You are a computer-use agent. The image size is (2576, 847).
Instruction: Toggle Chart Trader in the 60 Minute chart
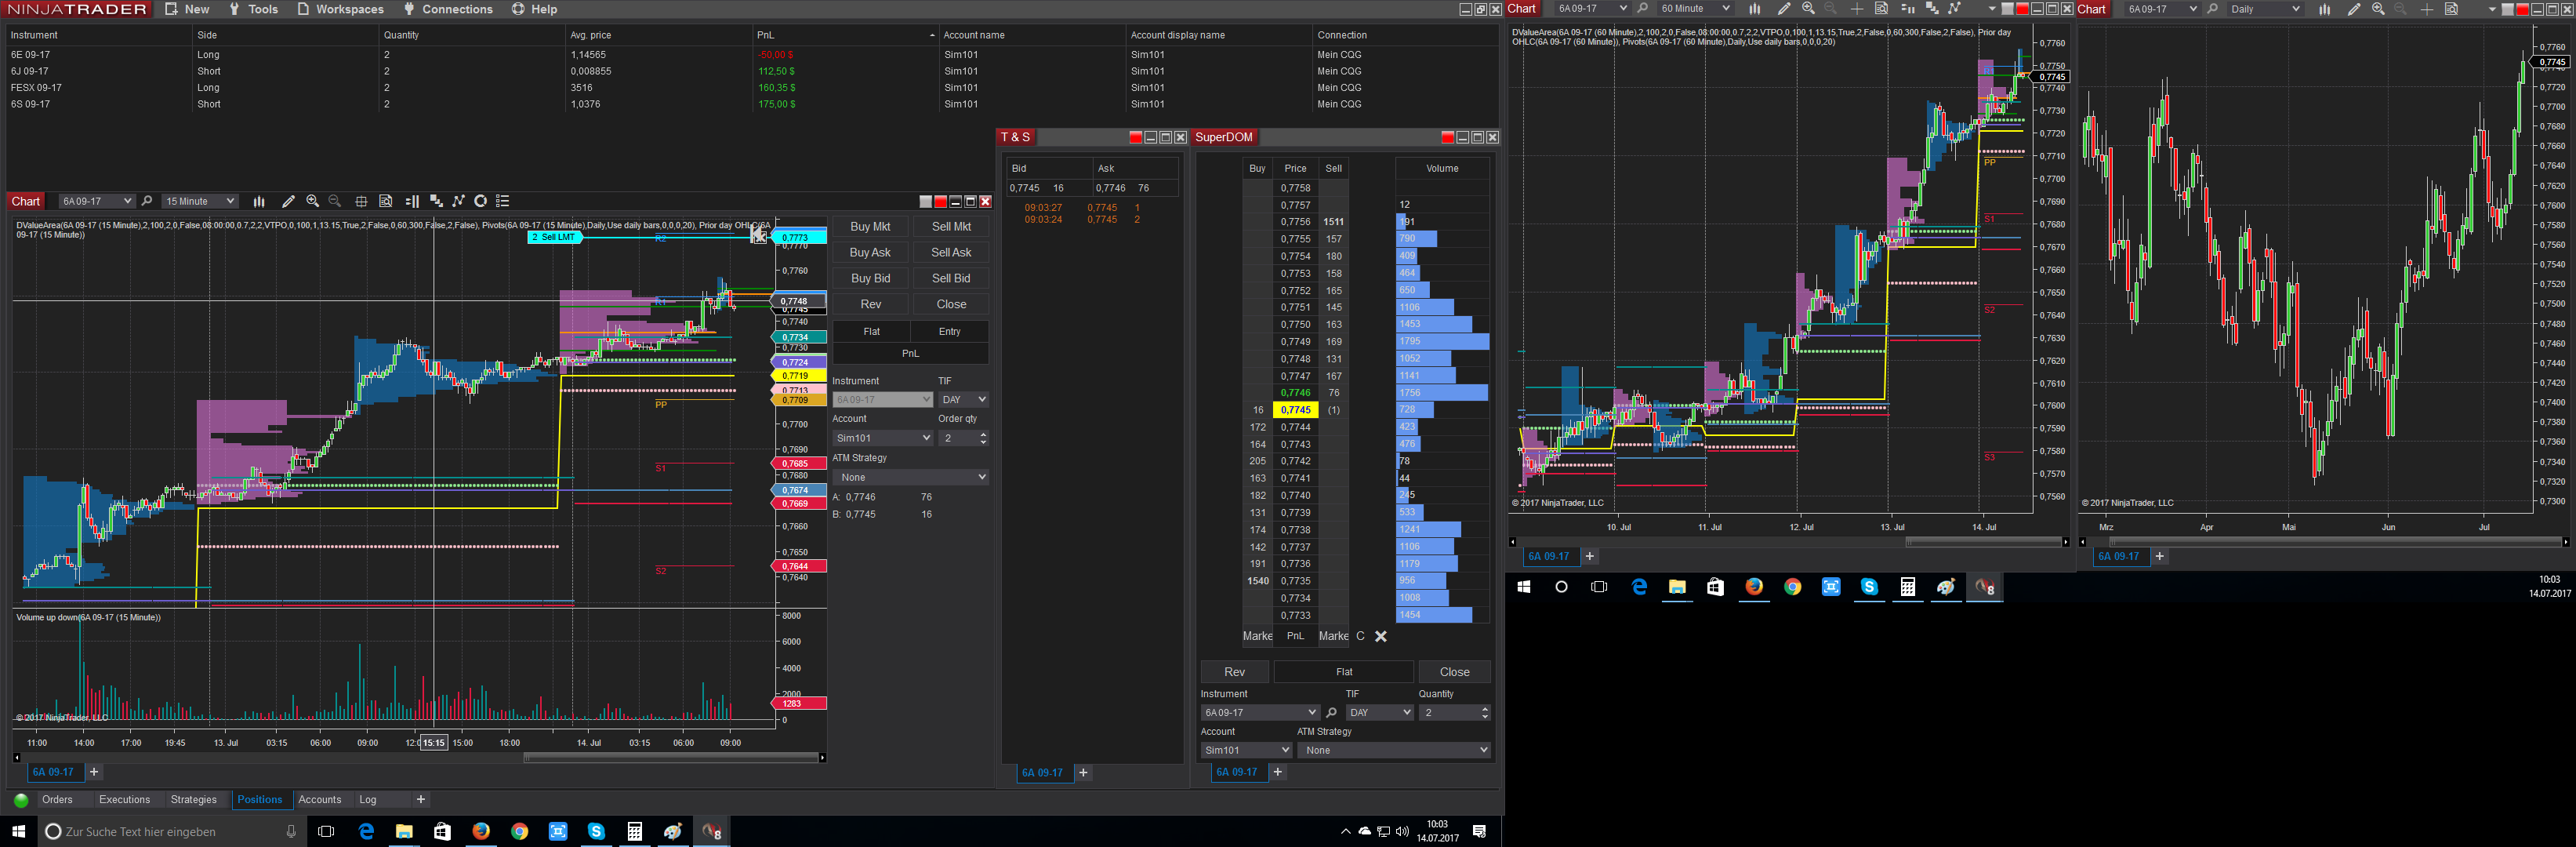pyautogui.click(x=1907, y=9)
